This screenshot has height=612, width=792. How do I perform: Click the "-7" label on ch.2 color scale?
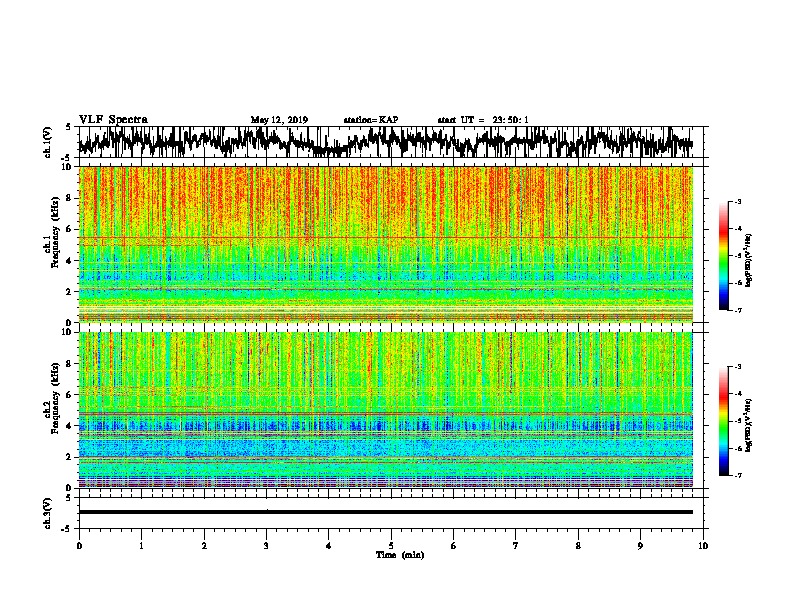[738, 475]
